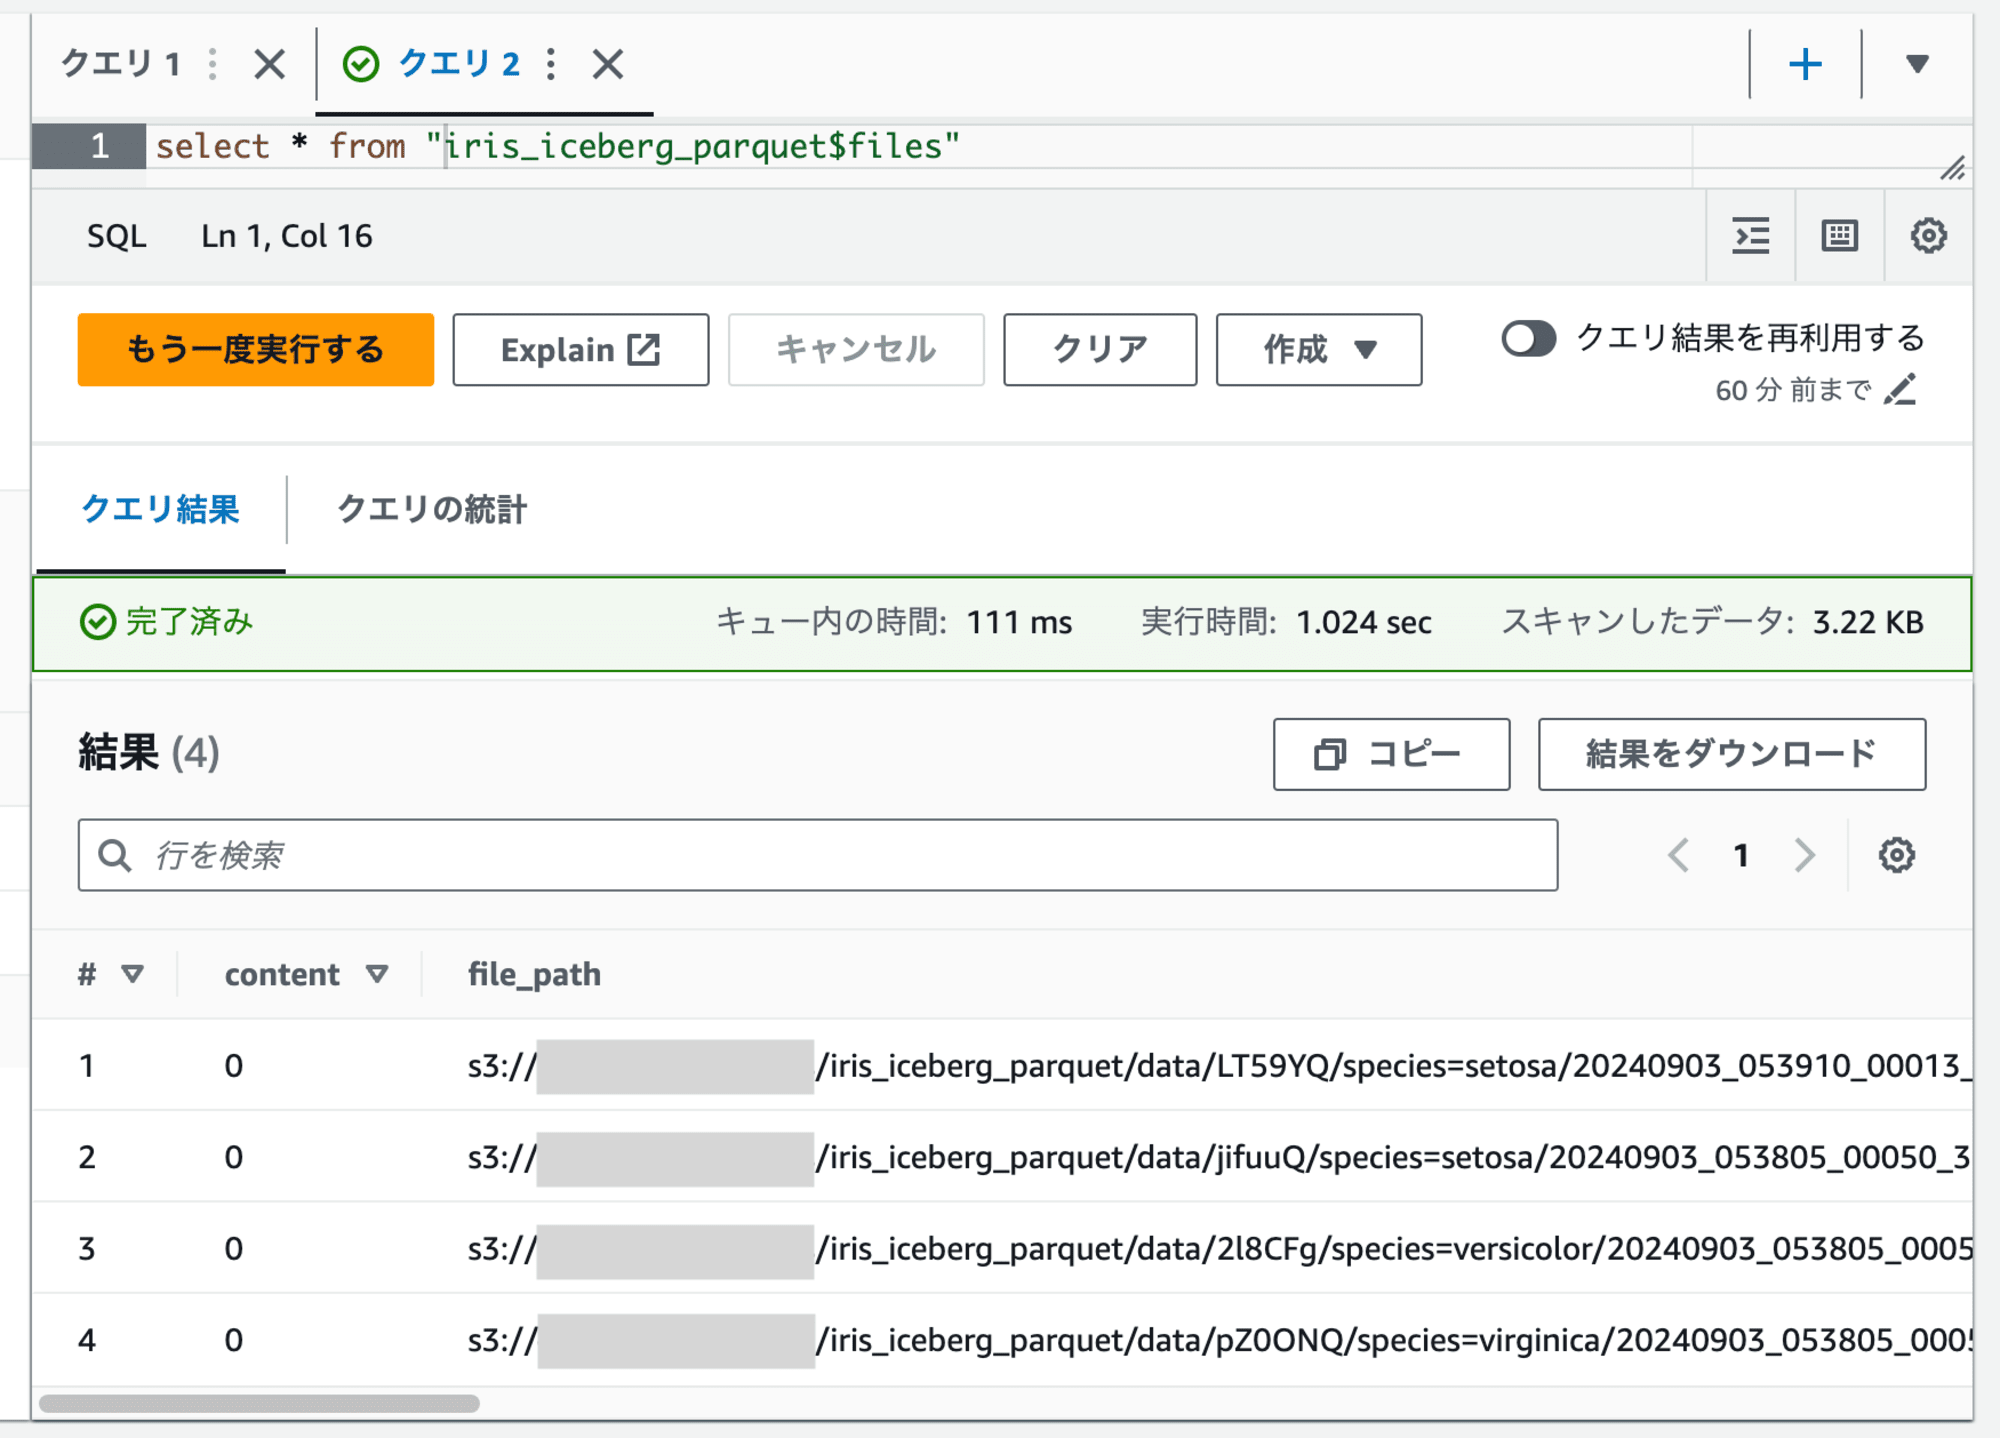Click もう一度実行する button
This screenshot has width=2000, height=1438.
[x=256, y=350]
